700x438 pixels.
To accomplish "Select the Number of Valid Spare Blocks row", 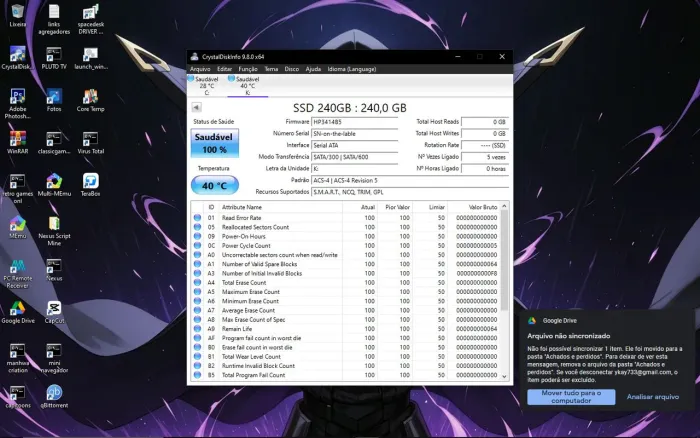I will [x=346, y=264].
